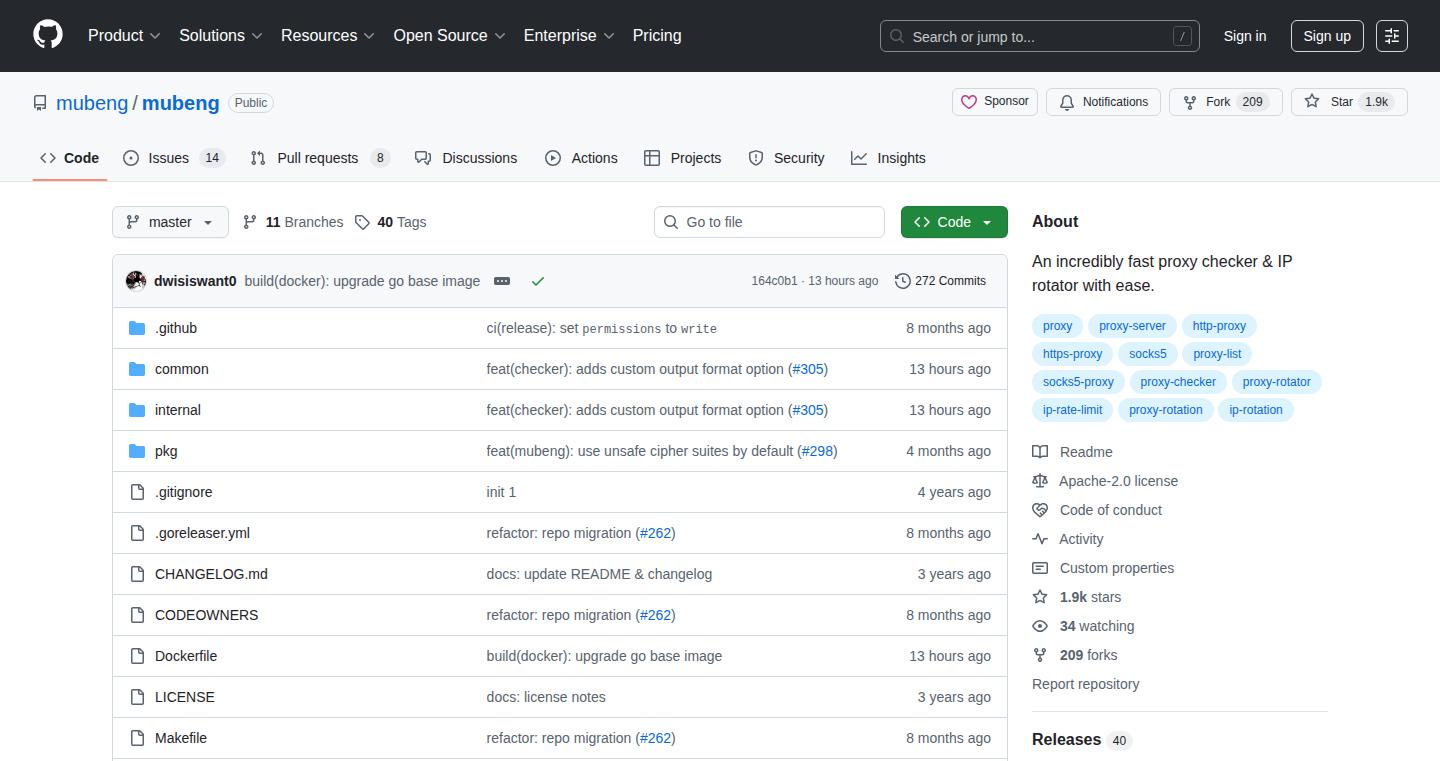Expand the Solutions menu

click(x=221, y=36)
